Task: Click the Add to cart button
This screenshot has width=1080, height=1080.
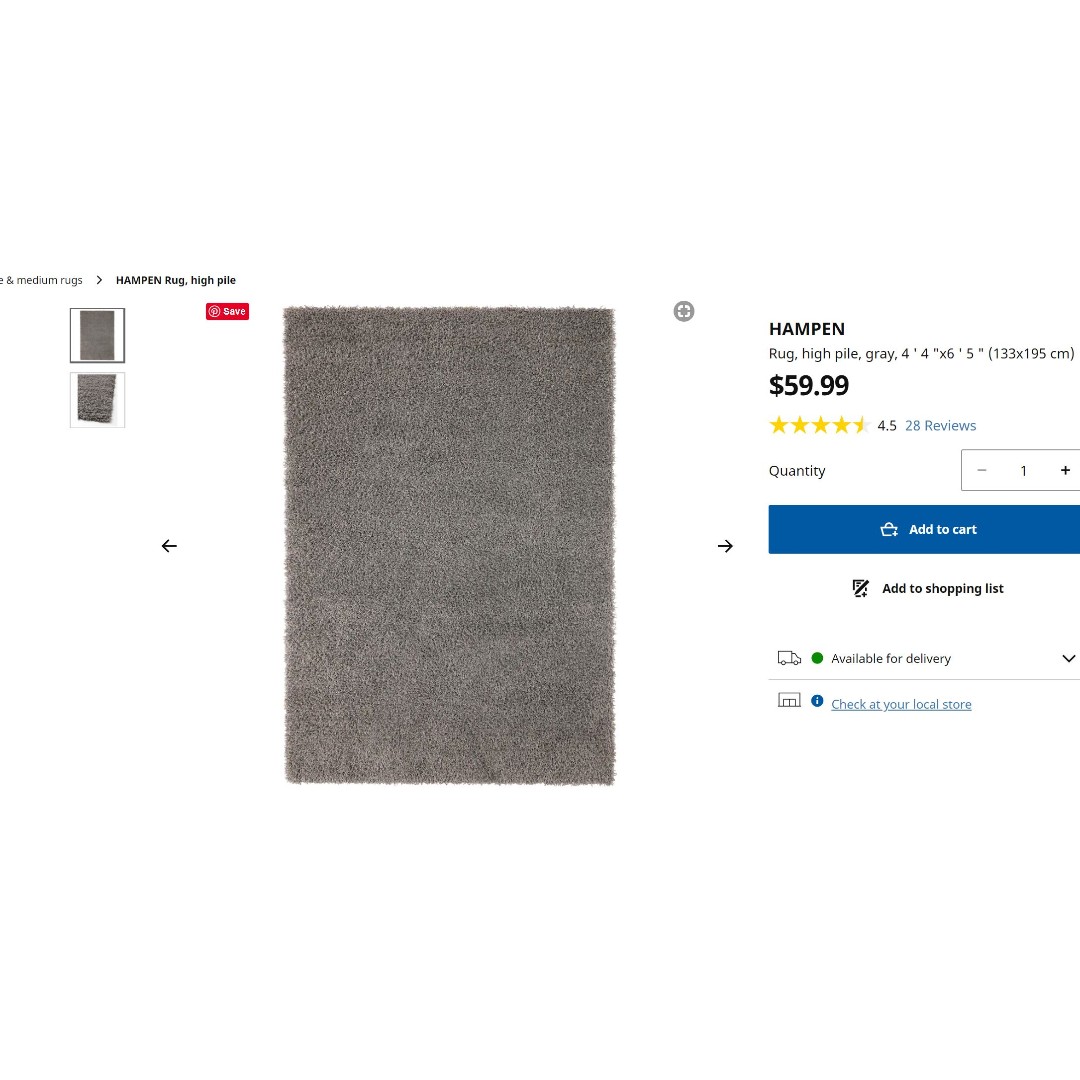Action: coord(926,529)
